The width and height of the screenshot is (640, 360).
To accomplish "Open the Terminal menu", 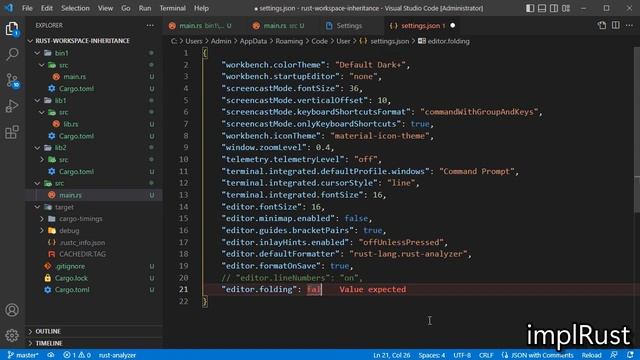I will click(x=173, y=8).
